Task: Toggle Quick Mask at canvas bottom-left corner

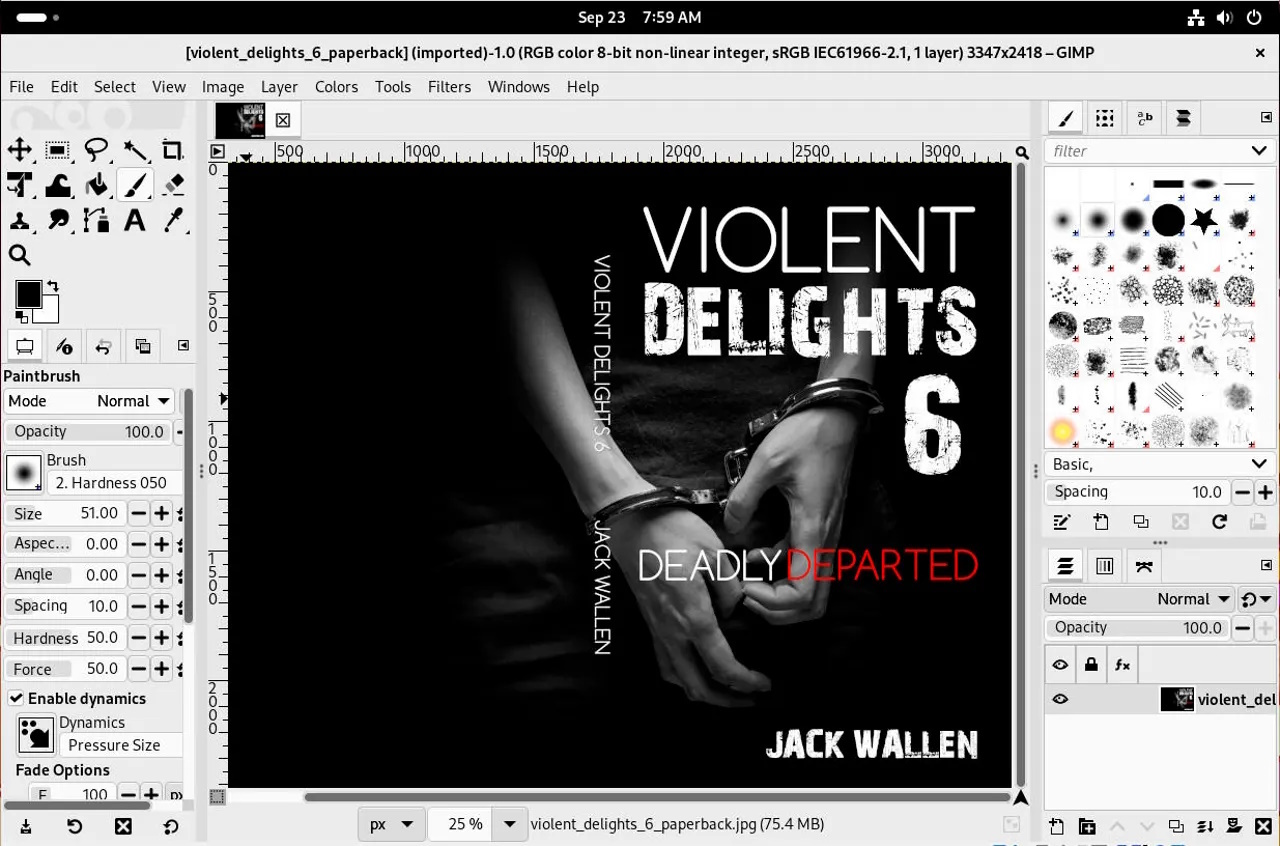Action: click(x=217, y=797)
